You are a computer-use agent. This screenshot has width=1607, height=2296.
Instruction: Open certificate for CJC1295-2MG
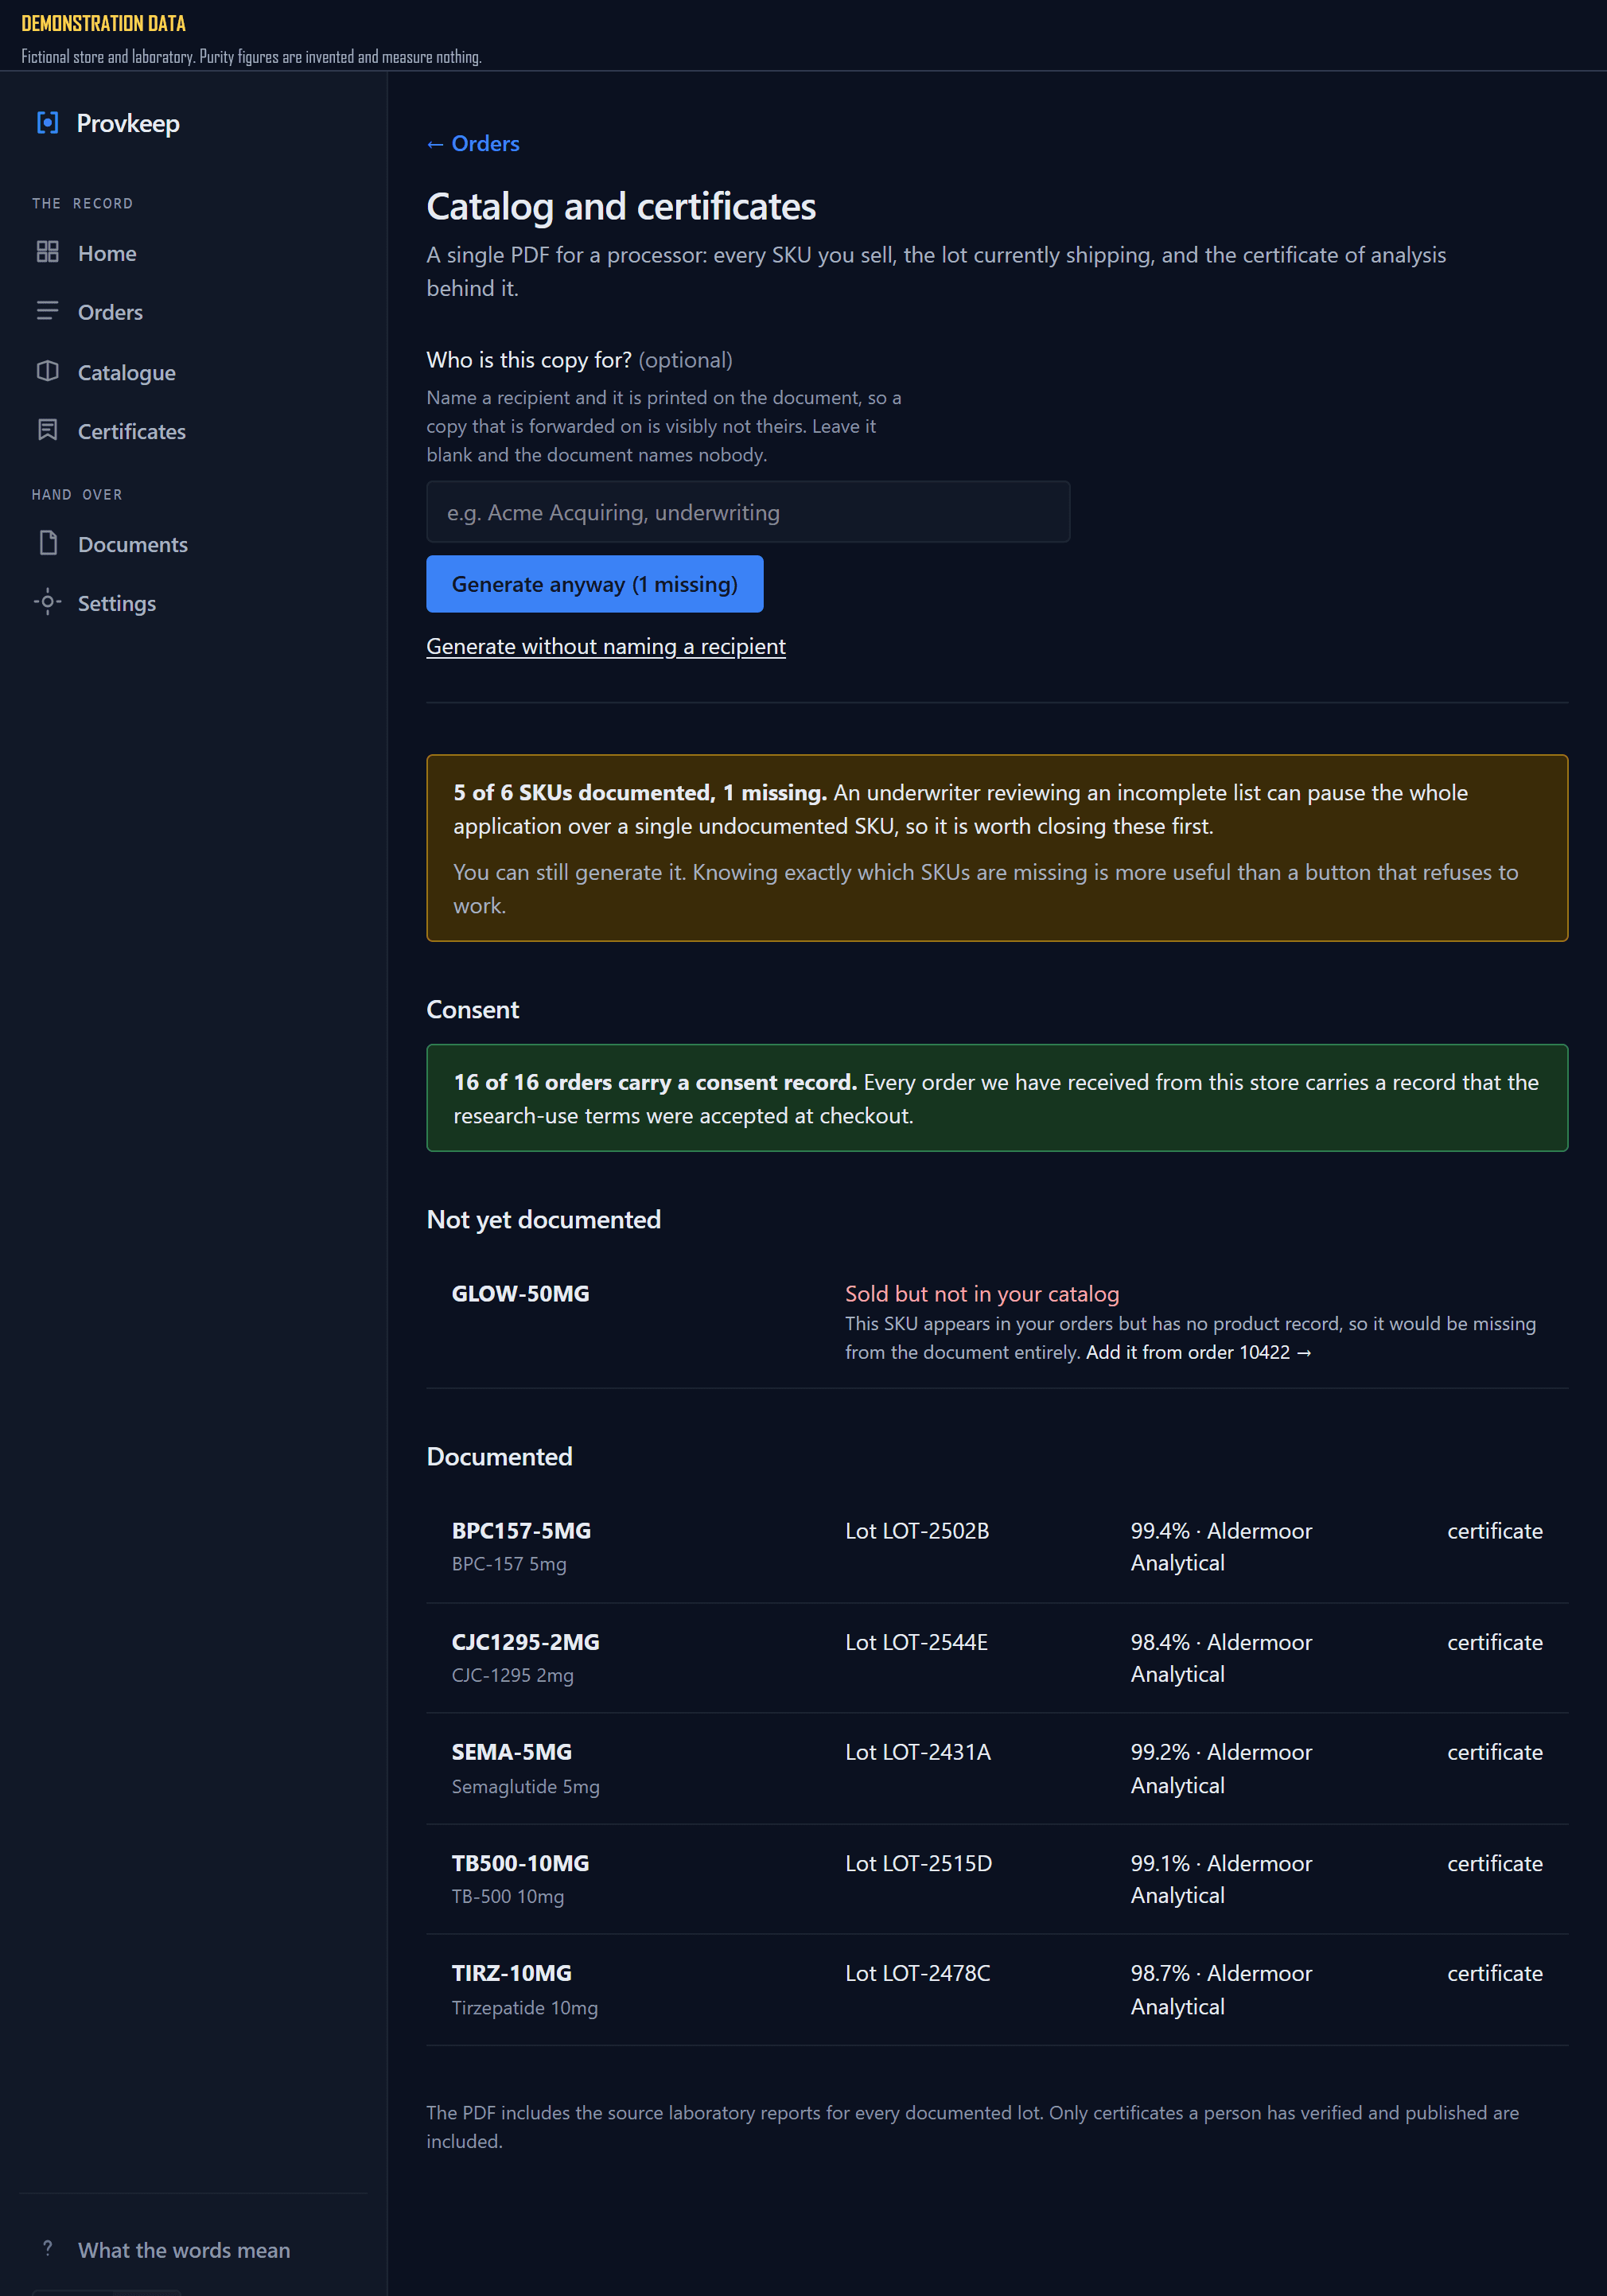coord(1494,1642)
